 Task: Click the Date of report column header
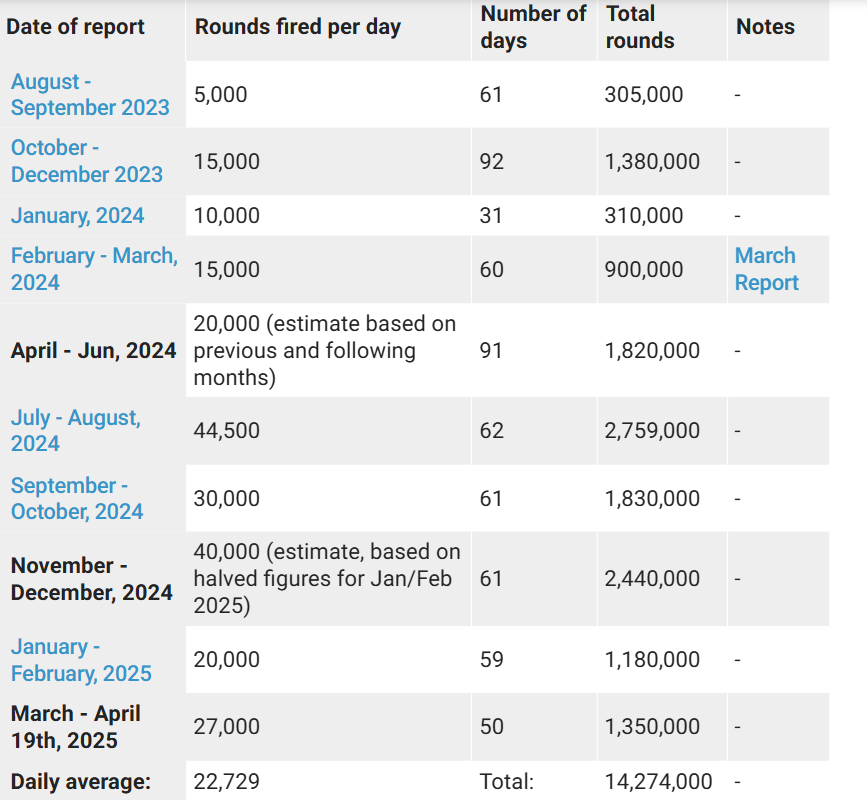pos(75,27)
